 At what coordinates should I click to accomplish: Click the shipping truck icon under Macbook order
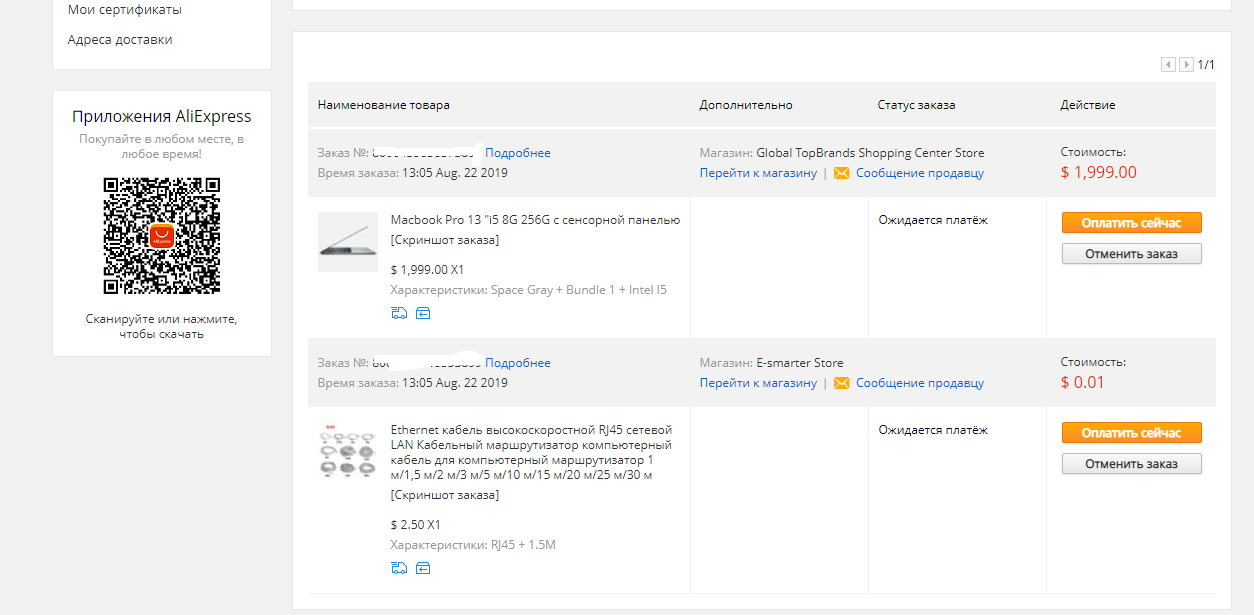pos(399,313)
